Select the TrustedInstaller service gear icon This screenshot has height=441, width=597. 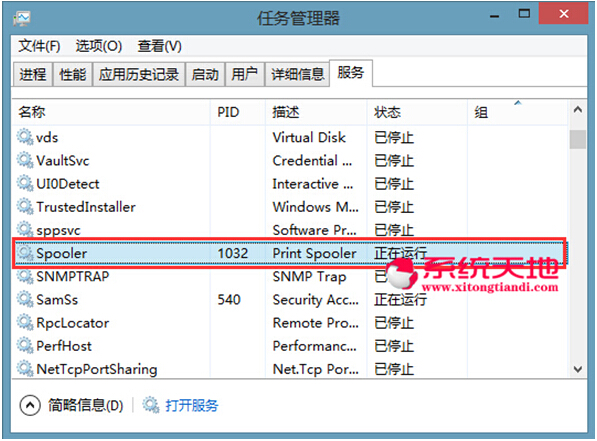click(25, 207)
